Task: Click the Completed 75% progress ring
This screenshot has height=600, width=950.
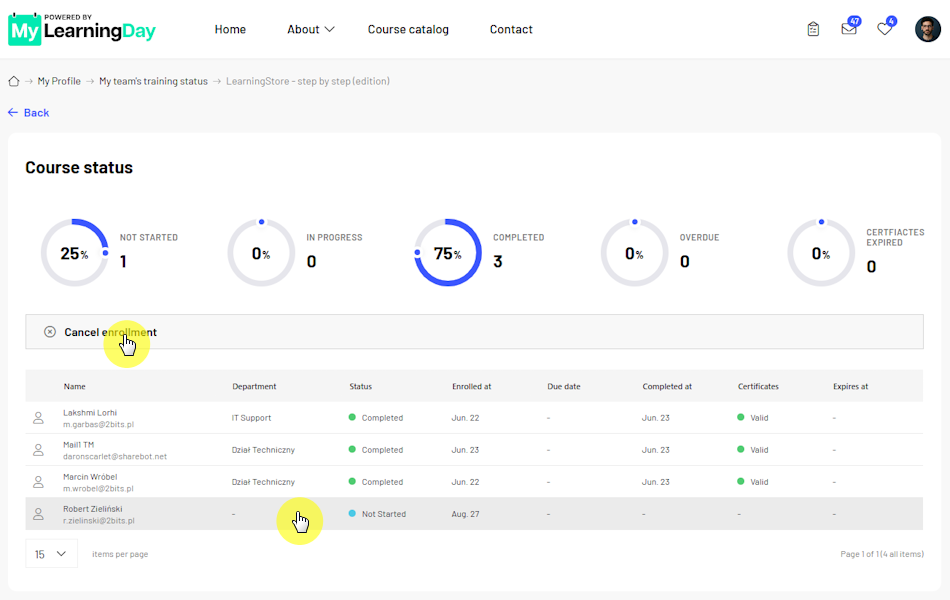Action: point(448,253)
